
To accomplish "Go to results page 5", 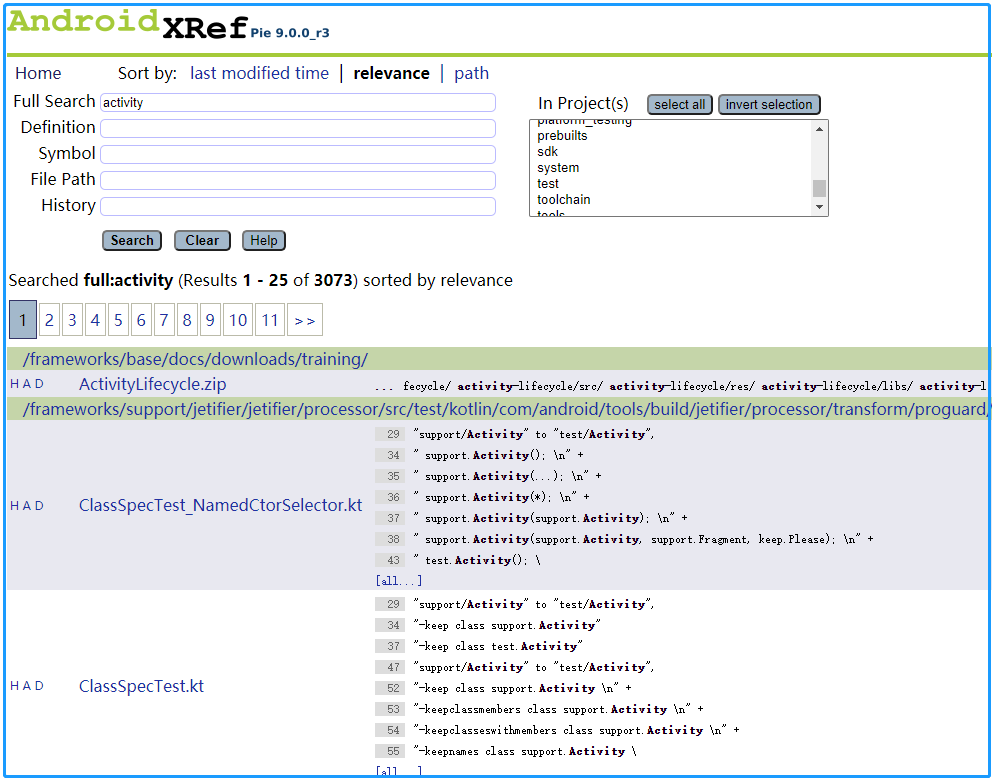I will point(118,321).
